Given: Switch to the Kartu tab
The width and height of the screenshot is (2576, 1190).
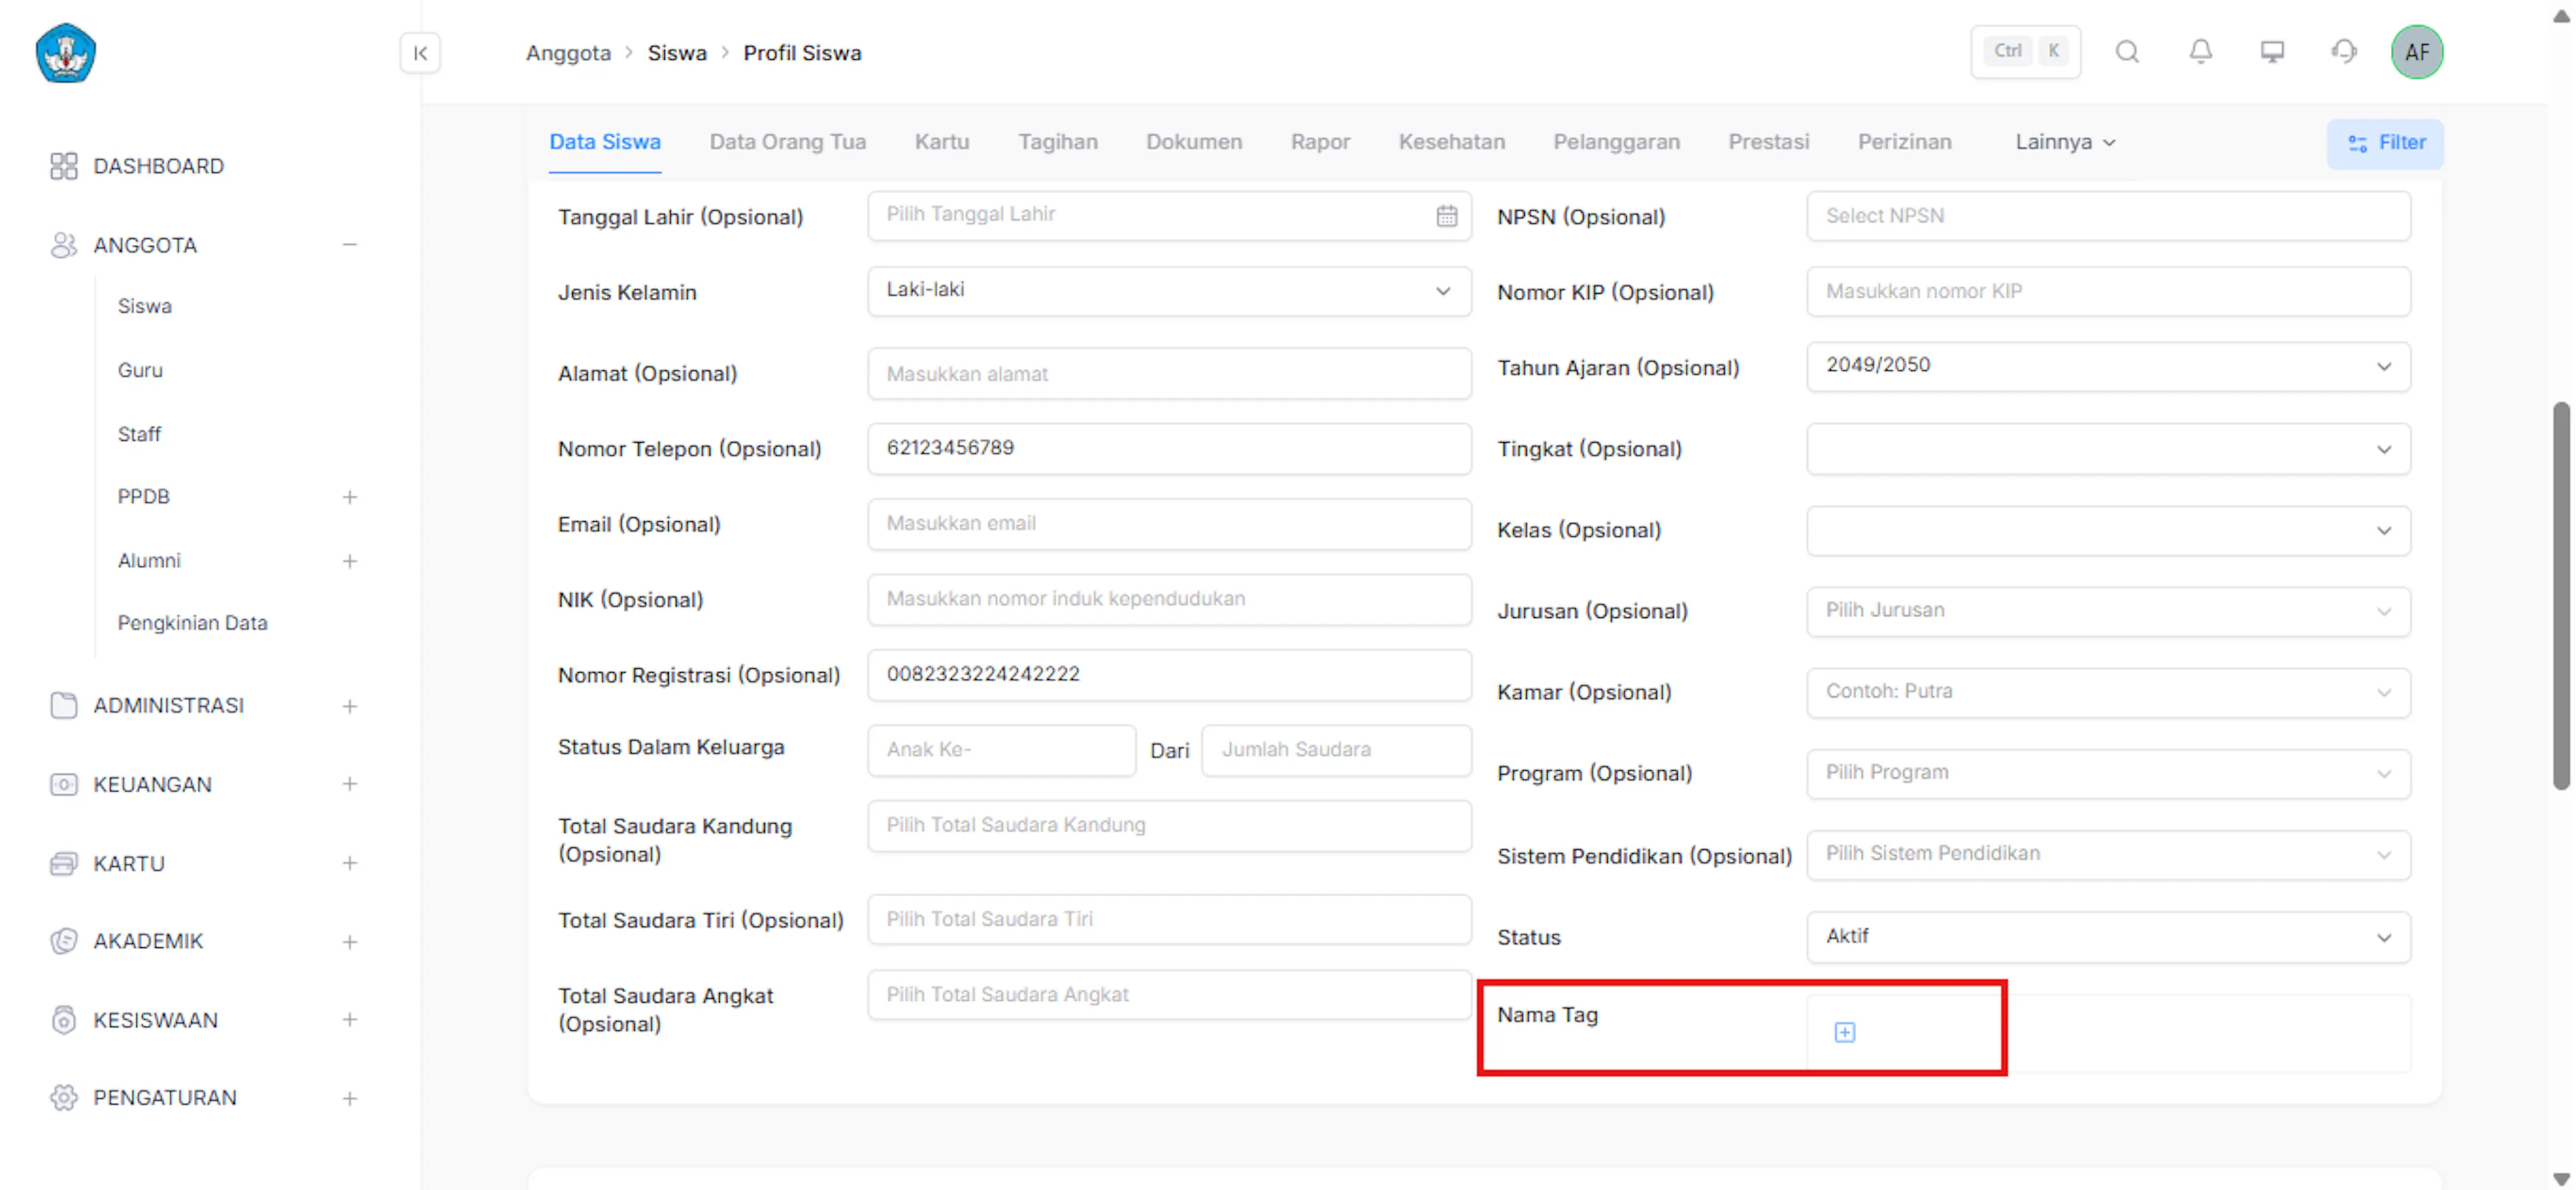Looking at the screenshot, I should [942, 142].
